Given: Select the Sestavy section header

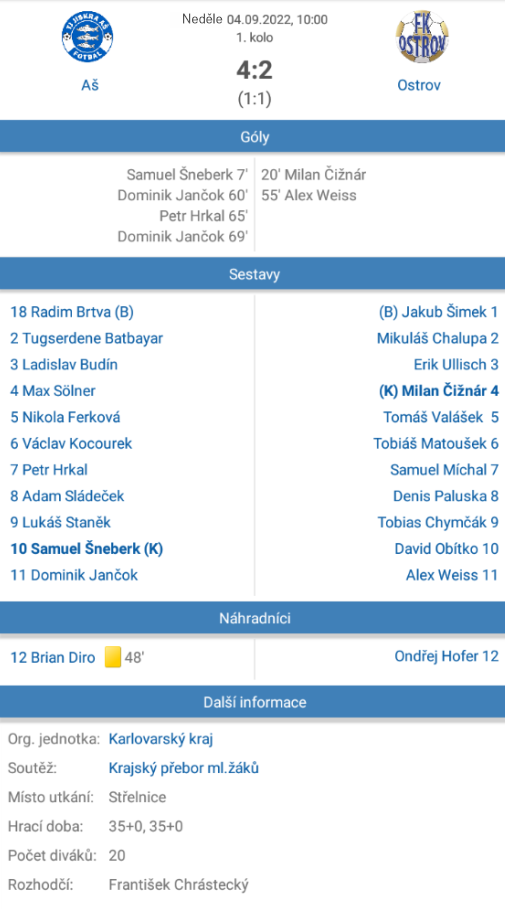Looking at the screenshot, I should click(252, 274).
